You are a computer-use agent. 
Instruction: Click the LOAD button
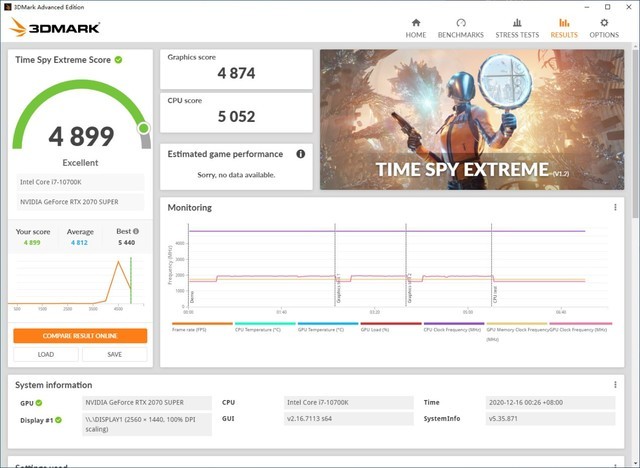[46, 354]
